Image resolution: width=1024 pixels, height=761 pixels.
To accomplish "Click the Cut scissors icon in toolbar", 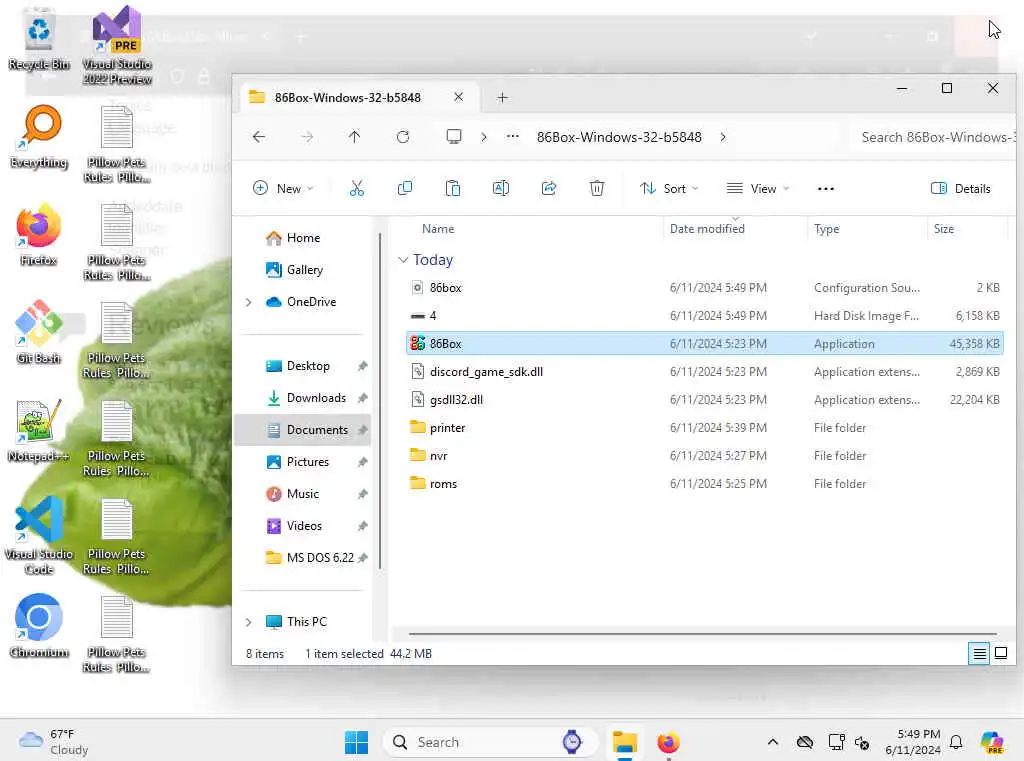I will (357, 189).
